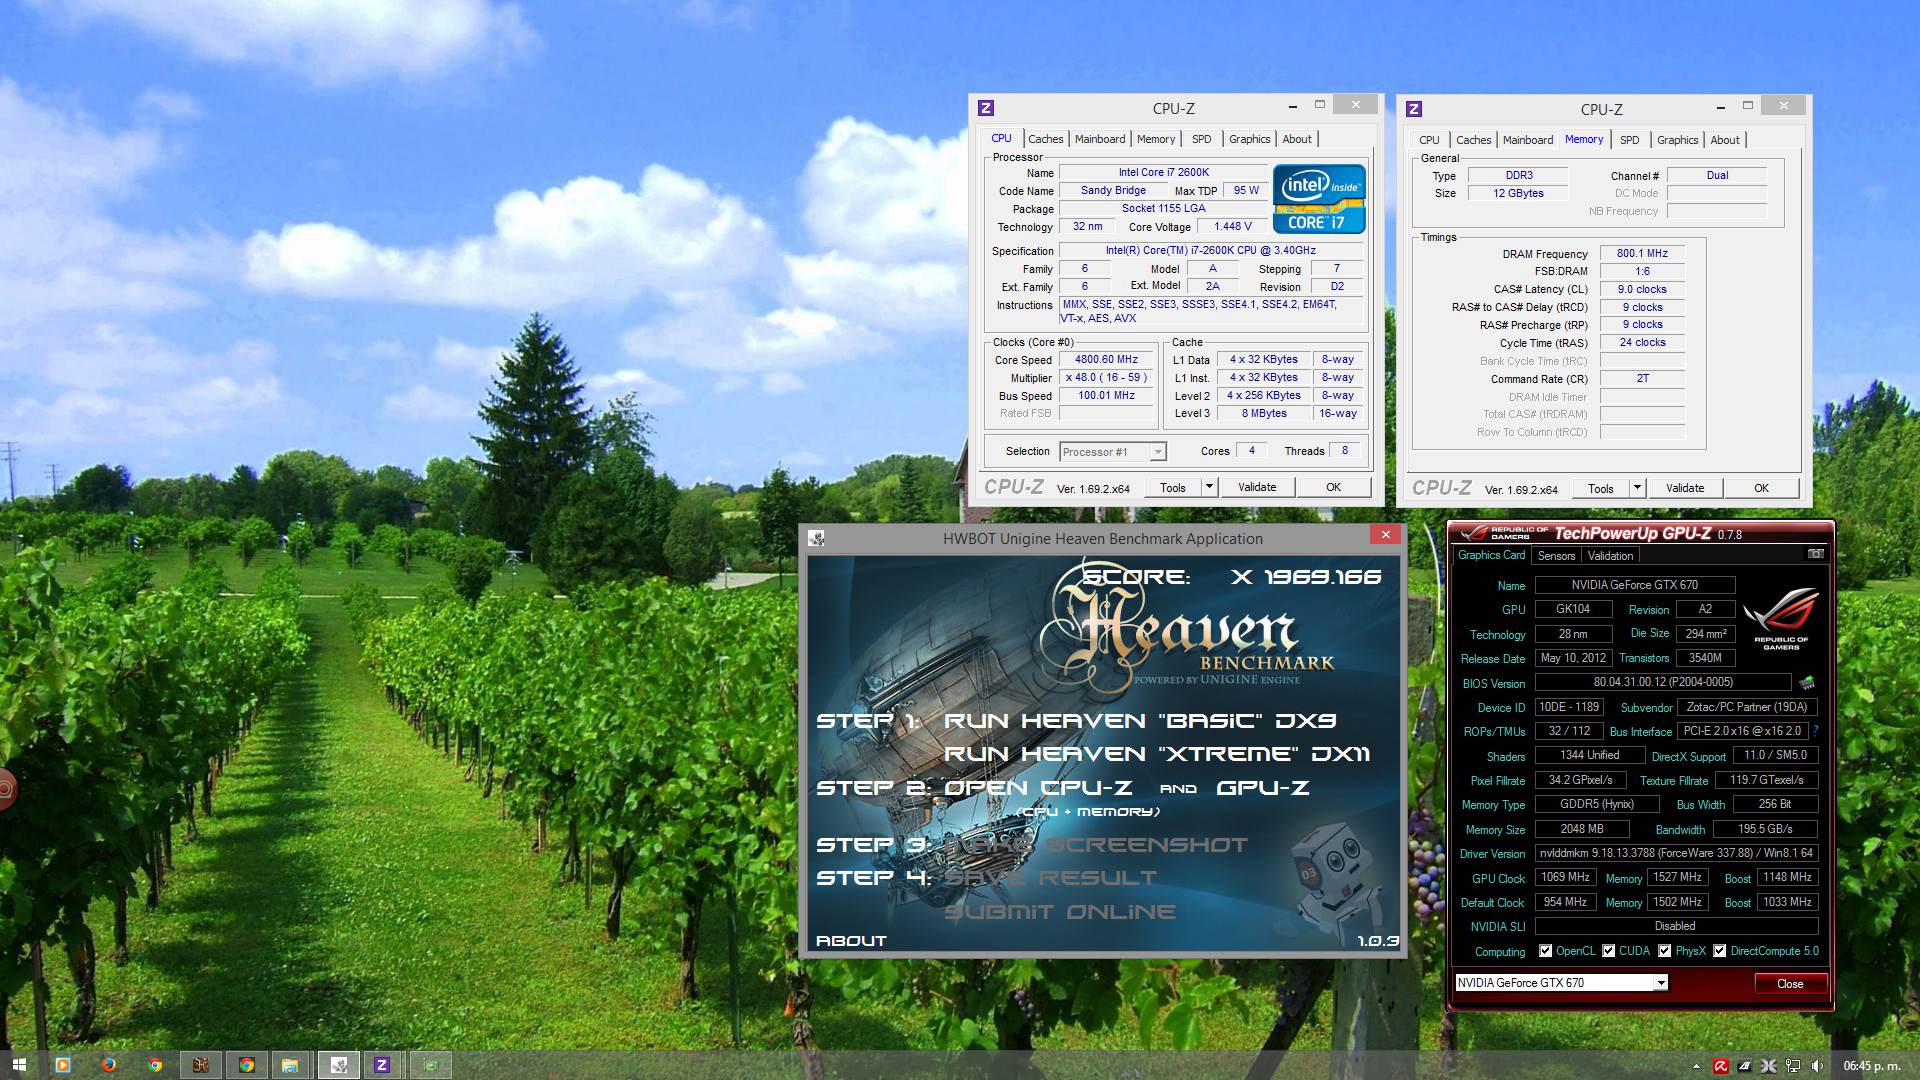This screenshot has height=1080, width=1920.
Task: Toggle the OpenCL checkbox in GPU-Z
Action: point(1546,951)
